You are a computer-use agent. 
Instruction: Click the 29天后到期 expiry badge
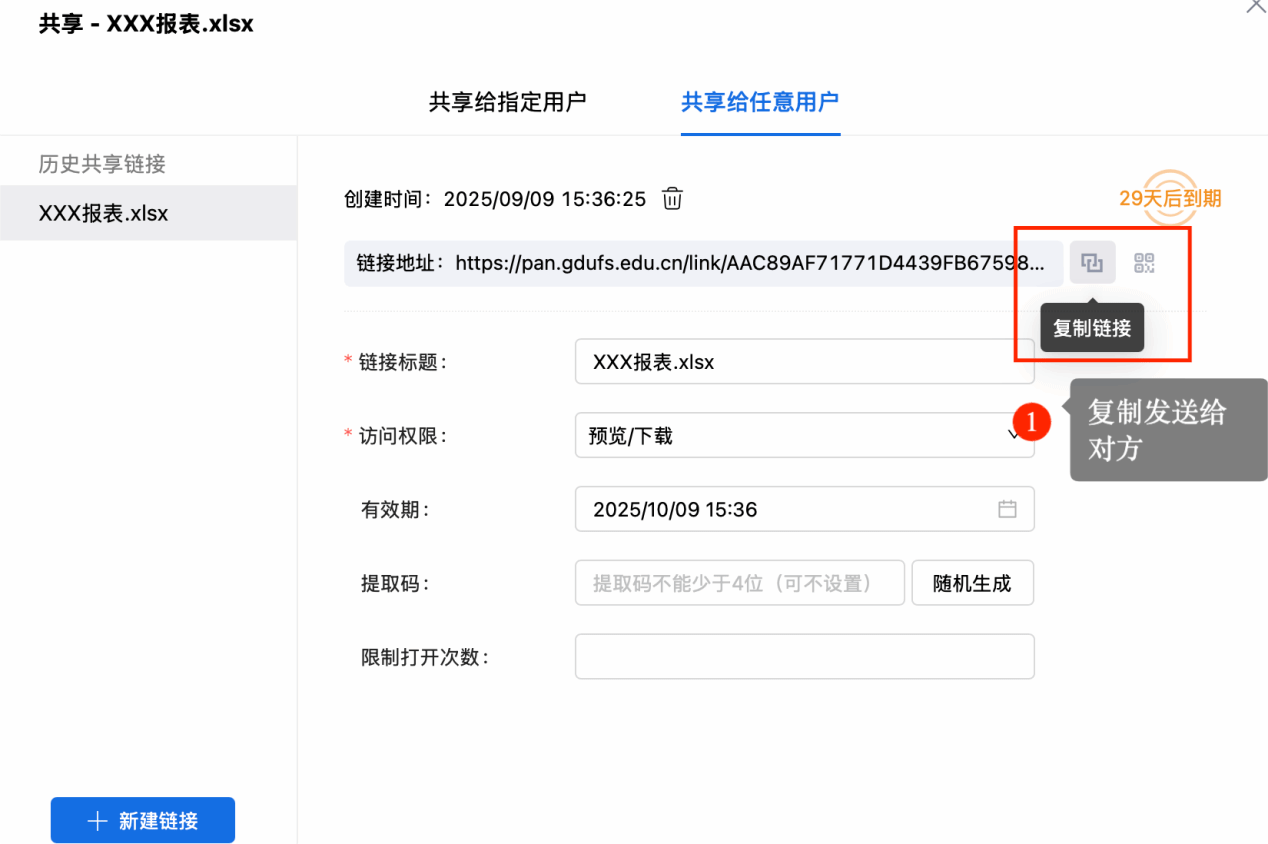(1170, 199)
